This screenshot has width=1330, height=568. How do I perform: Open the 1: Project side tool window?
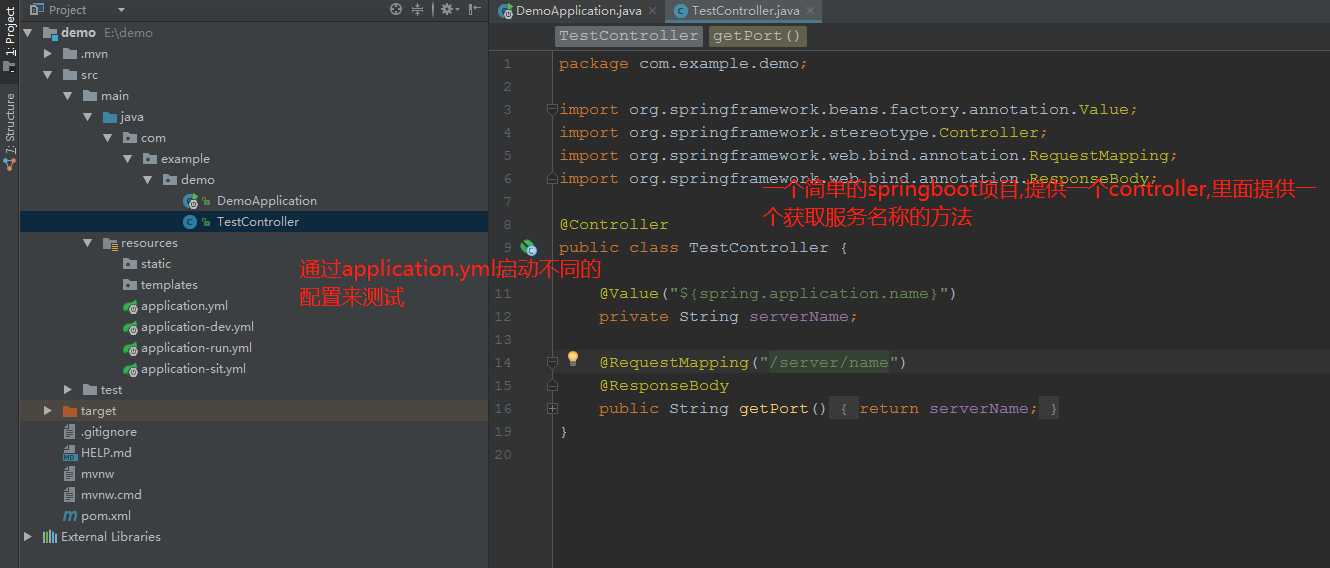click(9, 37)
